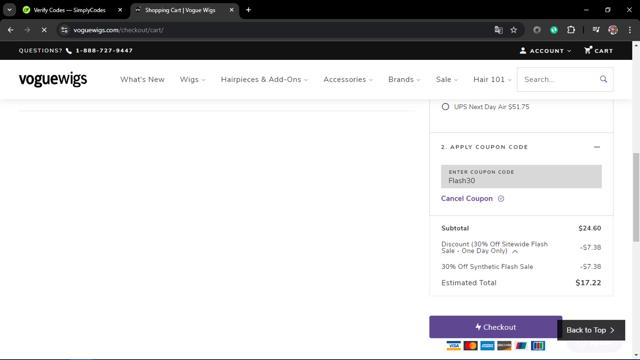Open new browser tab with plus icon

(248, 10)
